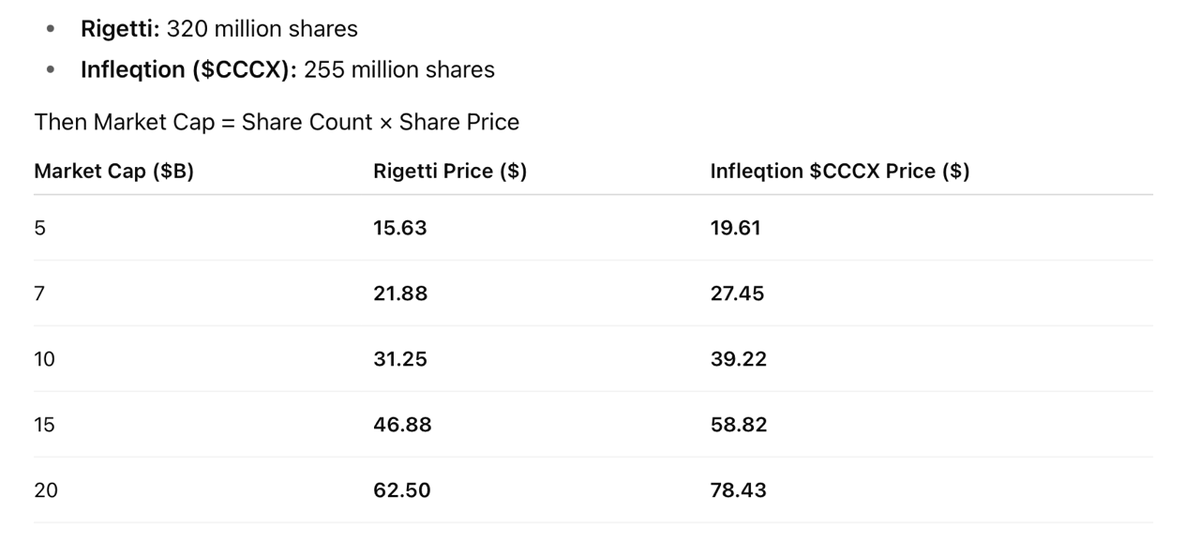
Task: Click the Inflection $CCCX Price ($) header
Action: click(x=839, y=171)
